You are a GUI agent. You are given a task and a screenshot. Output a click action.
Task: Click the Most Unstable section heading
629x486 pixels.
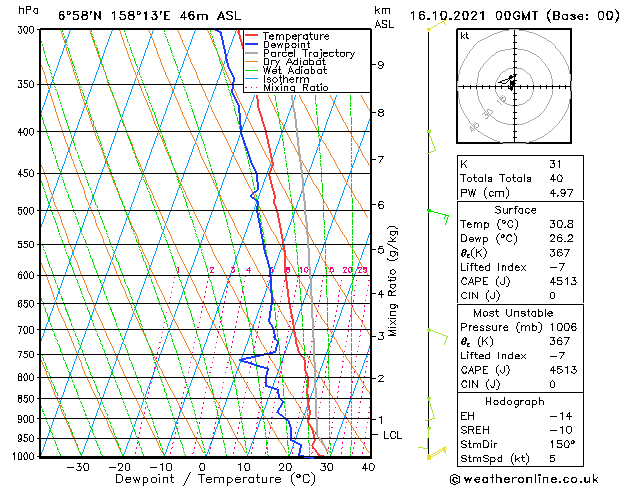(x=513, y=313)
